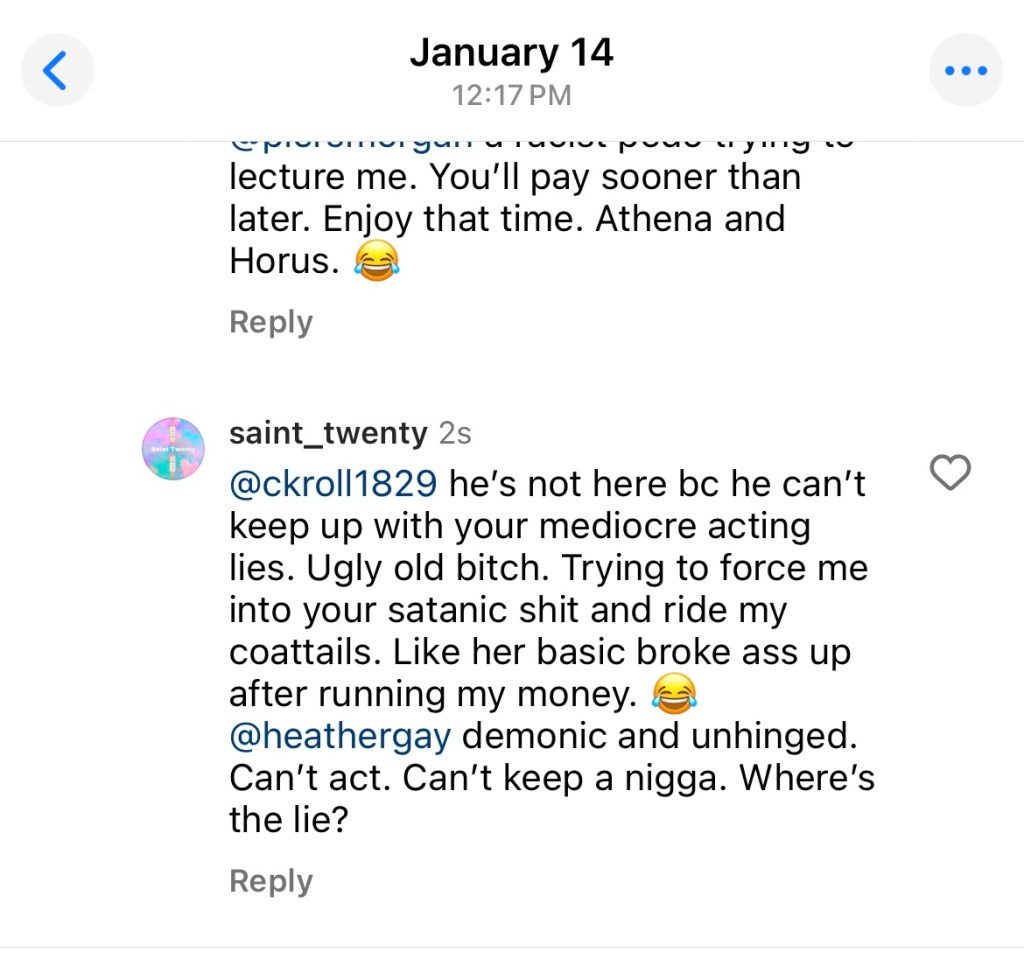Like the saint_twenty comment with the heart
1024x959 pixels.
point(950,473)
